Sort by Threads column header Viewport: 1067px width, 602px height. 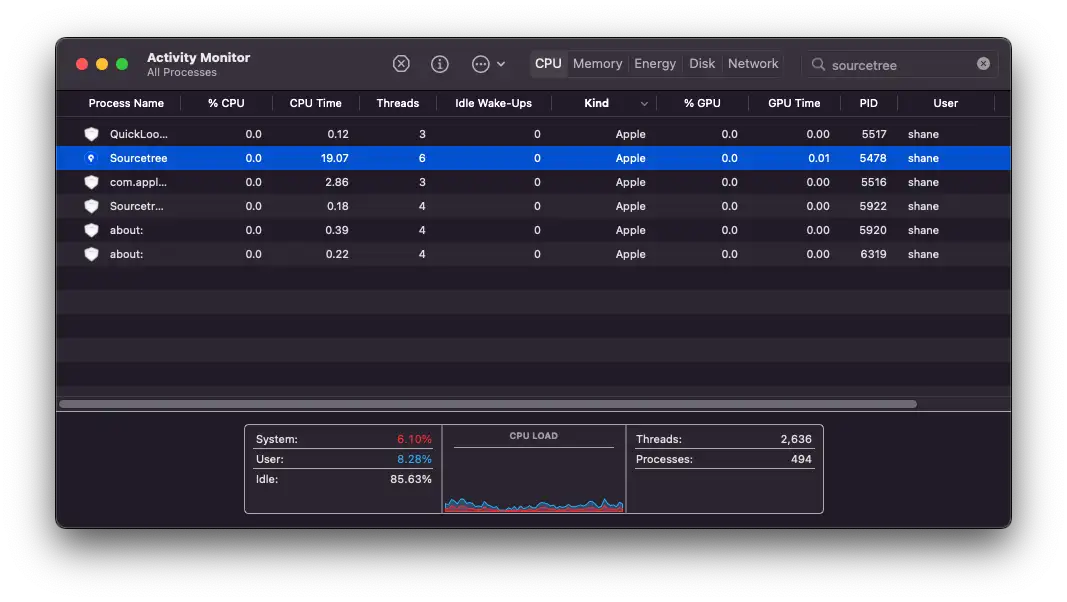[397, 103]
